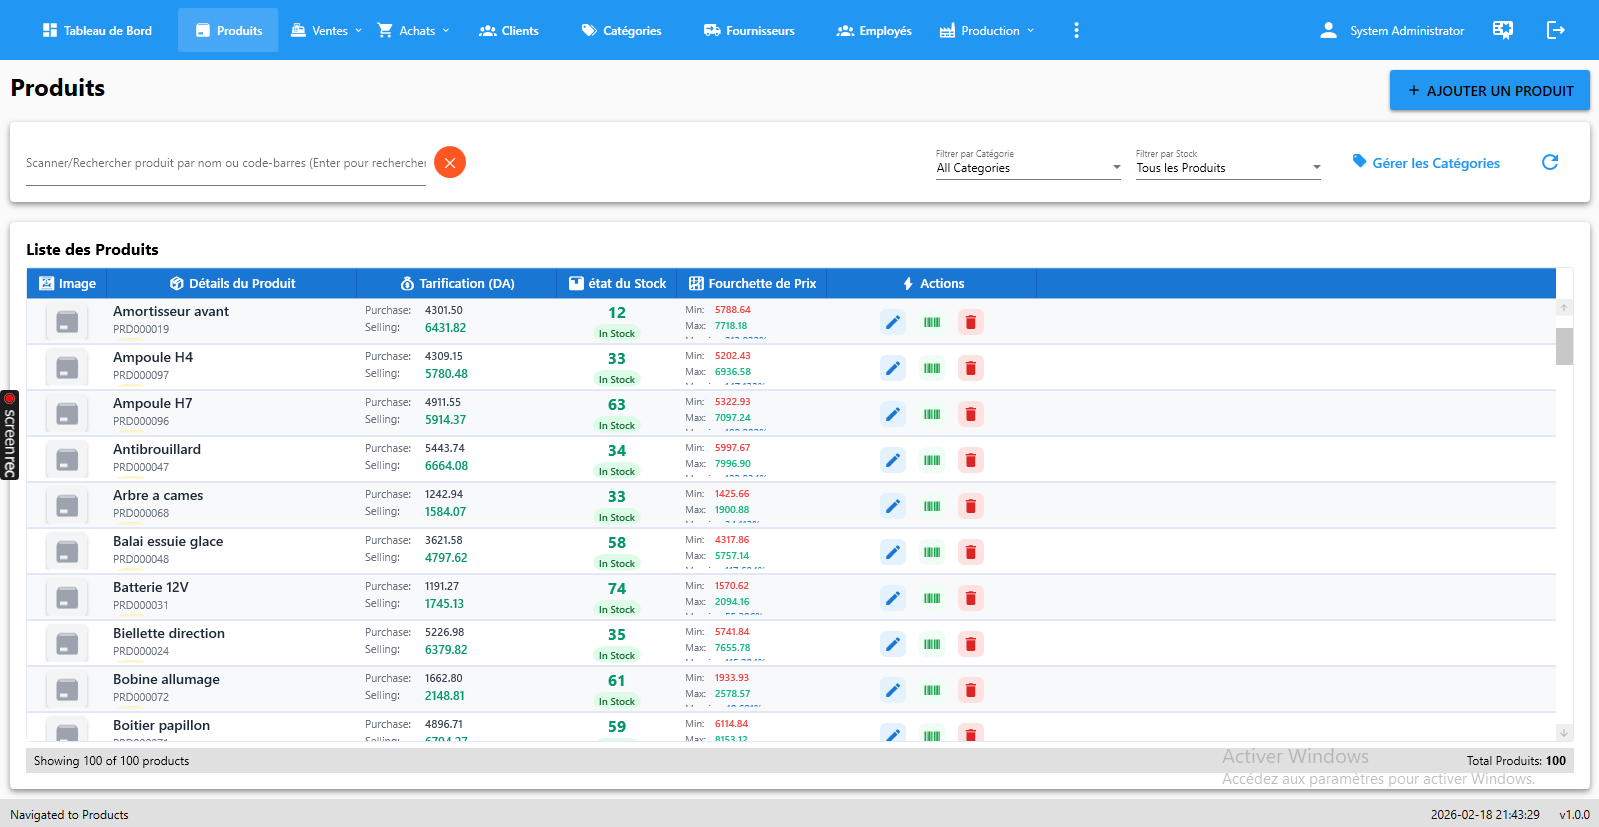Generate barcode for Arbre a cames

tap(932, 506)
